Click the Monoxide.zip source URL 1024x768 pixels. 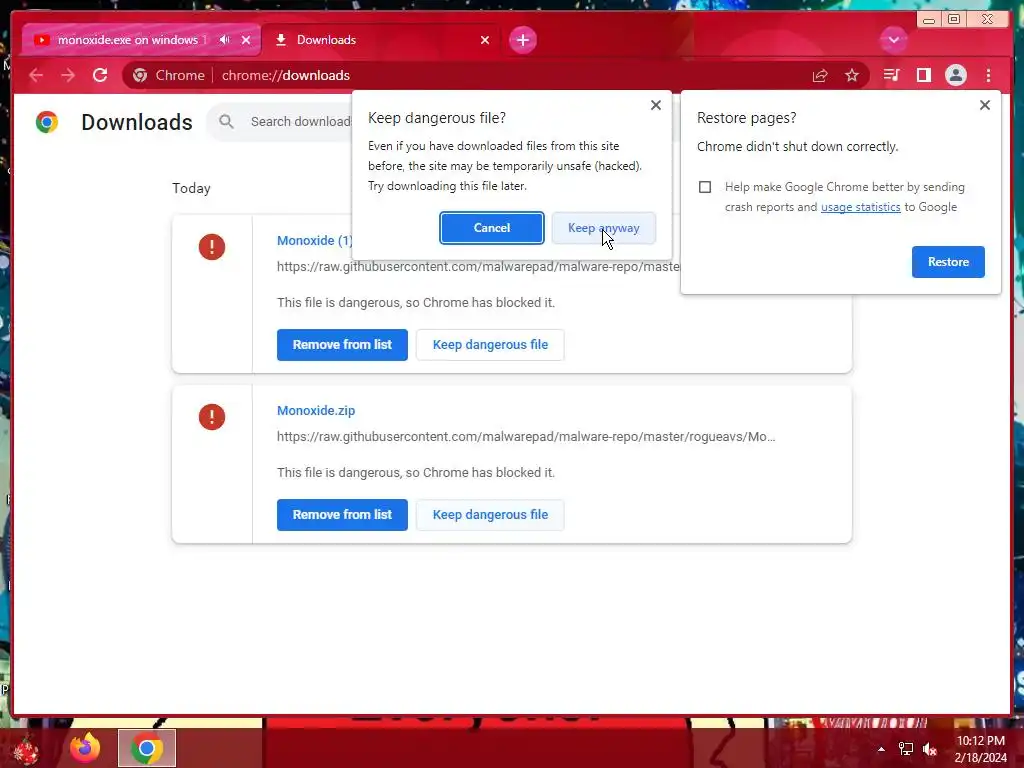(526, 437)
